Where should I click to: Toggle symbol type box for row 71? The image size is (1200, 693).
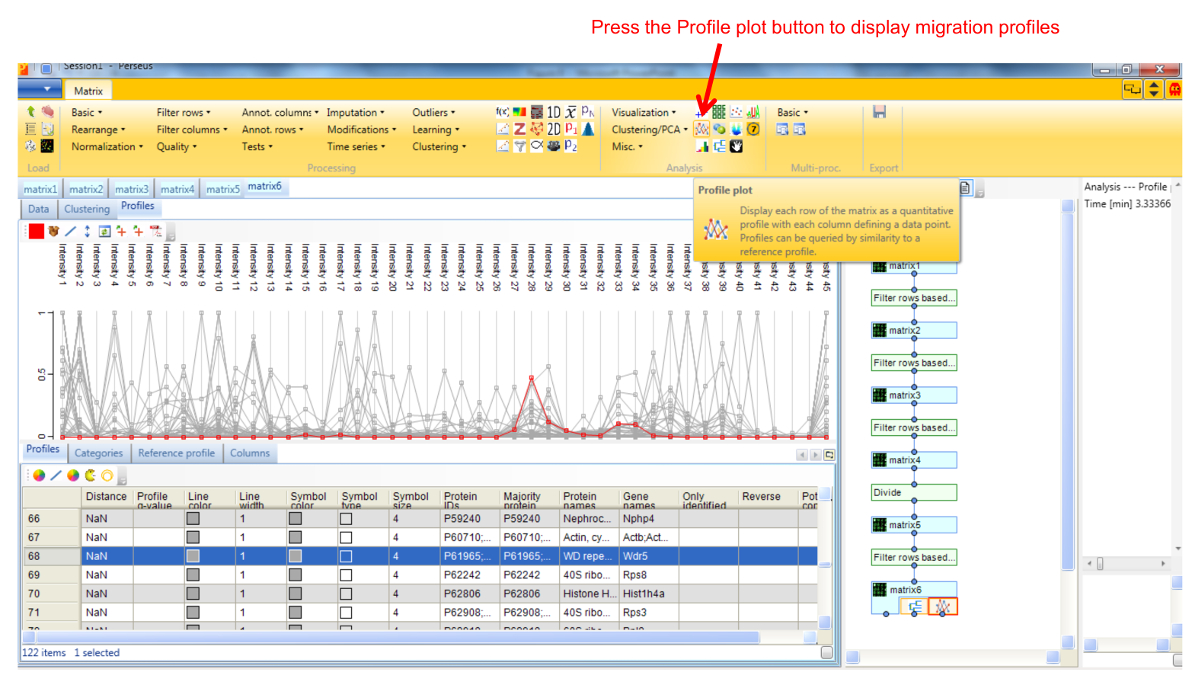(x=346, y=611)
